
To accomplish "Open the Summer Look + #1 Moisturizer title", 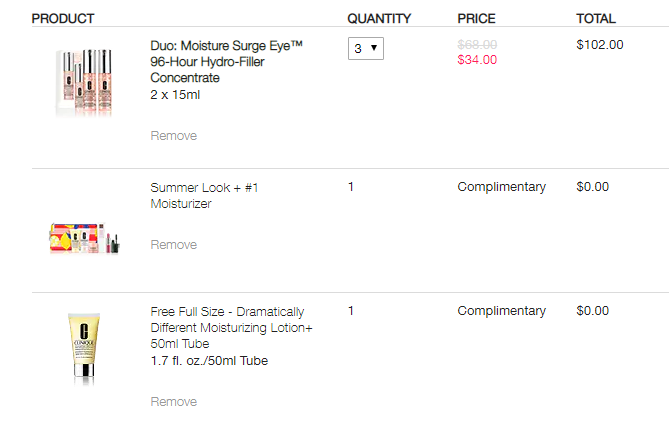I will coord(204,195).
